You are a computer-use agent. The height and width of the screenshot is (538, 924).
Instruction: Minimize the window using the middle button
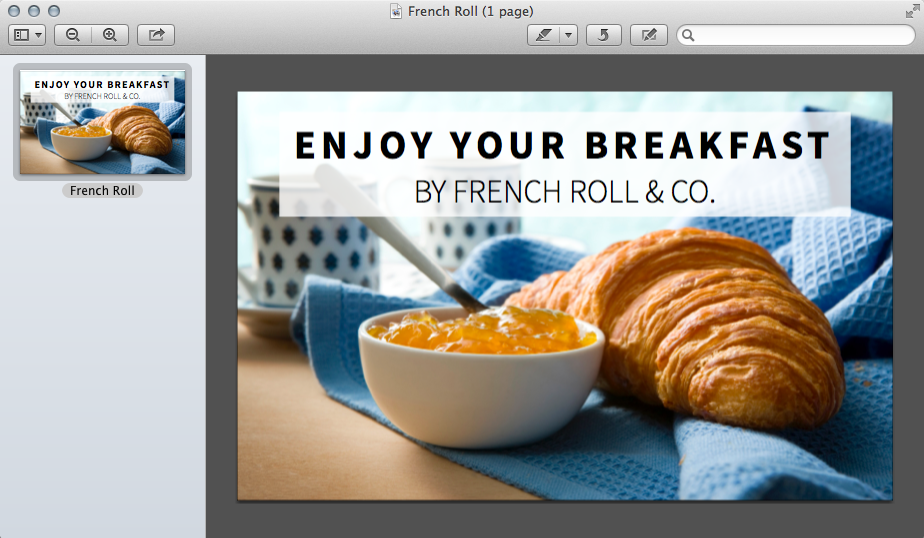tap(34, 11)
